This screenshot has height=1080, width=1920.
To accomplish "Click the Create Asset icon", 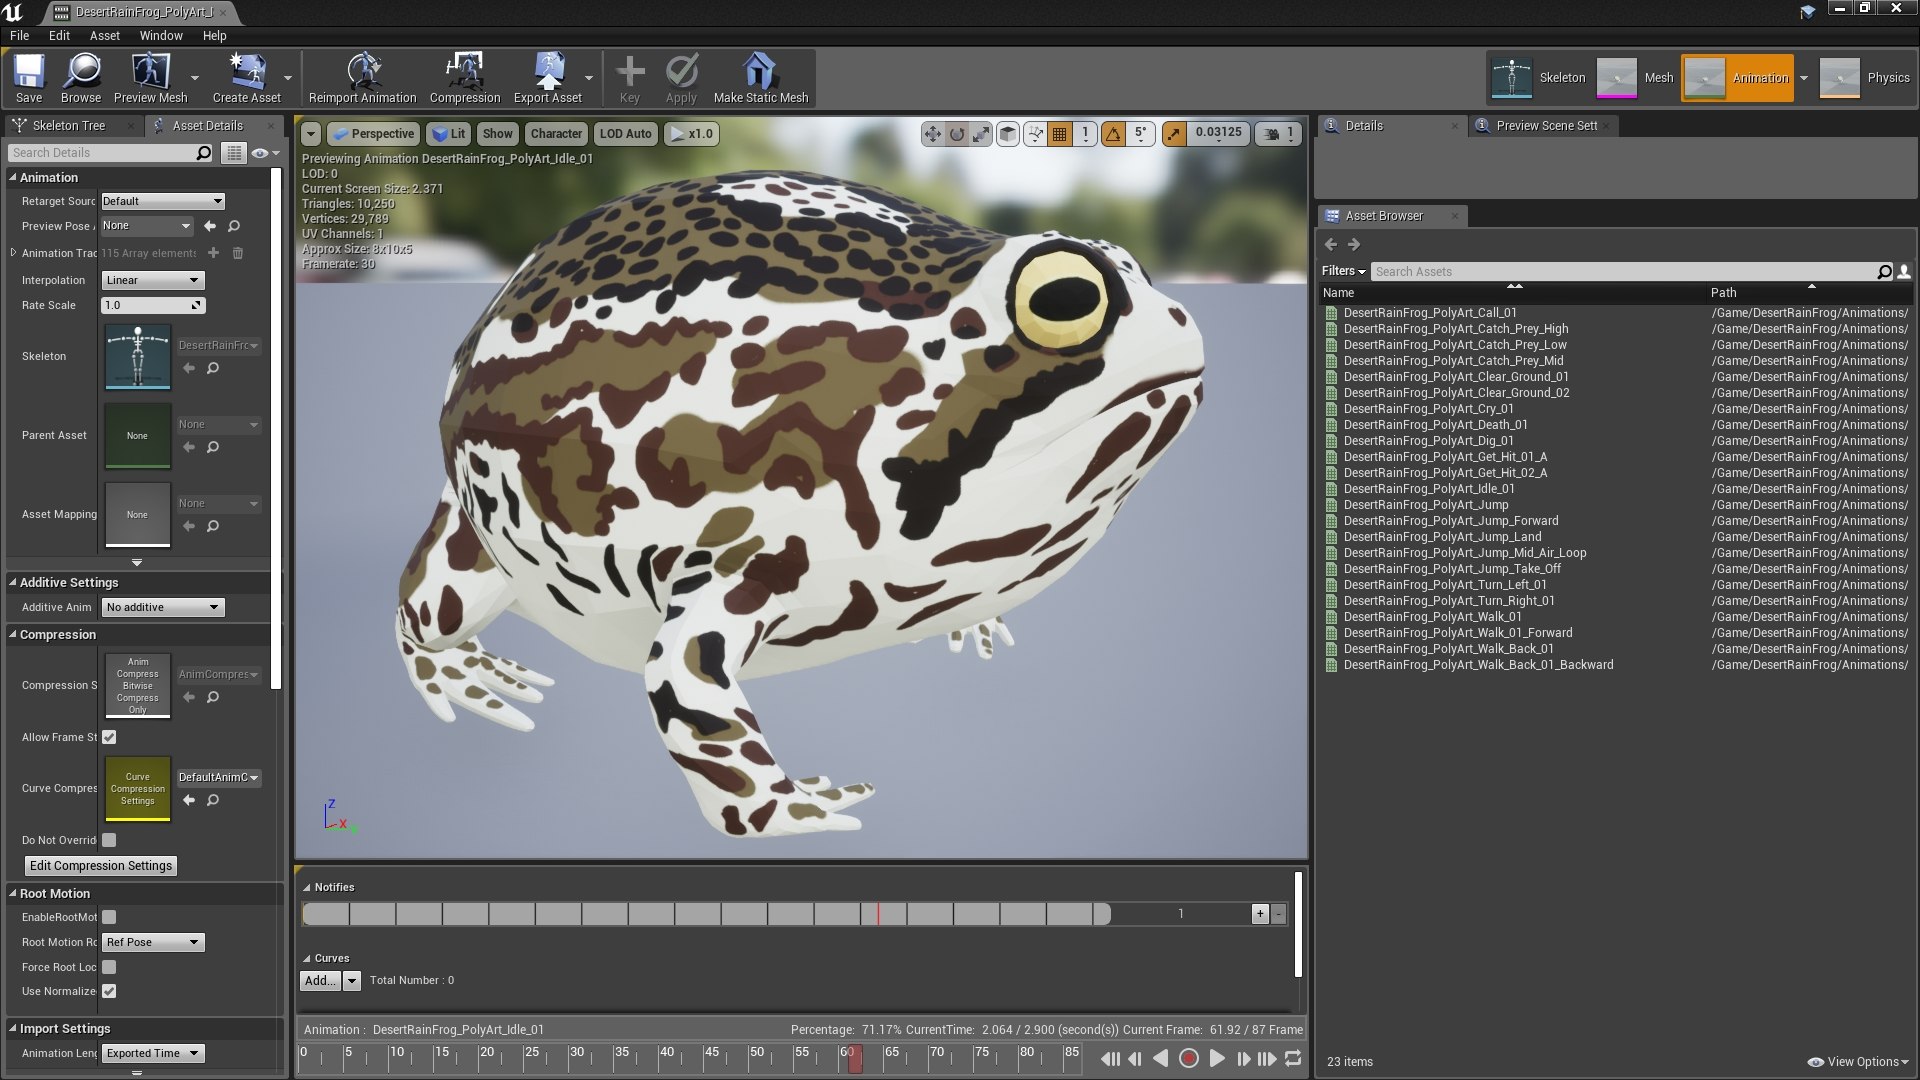I will 246,78.
